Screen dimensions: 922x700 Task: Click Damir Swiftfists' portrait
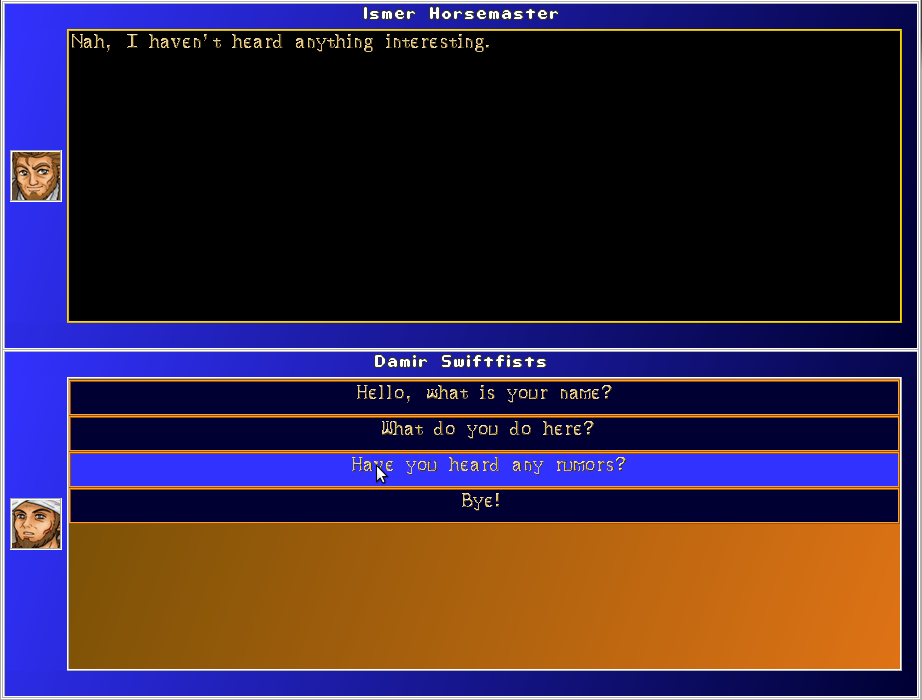click(x=36, y=524)
